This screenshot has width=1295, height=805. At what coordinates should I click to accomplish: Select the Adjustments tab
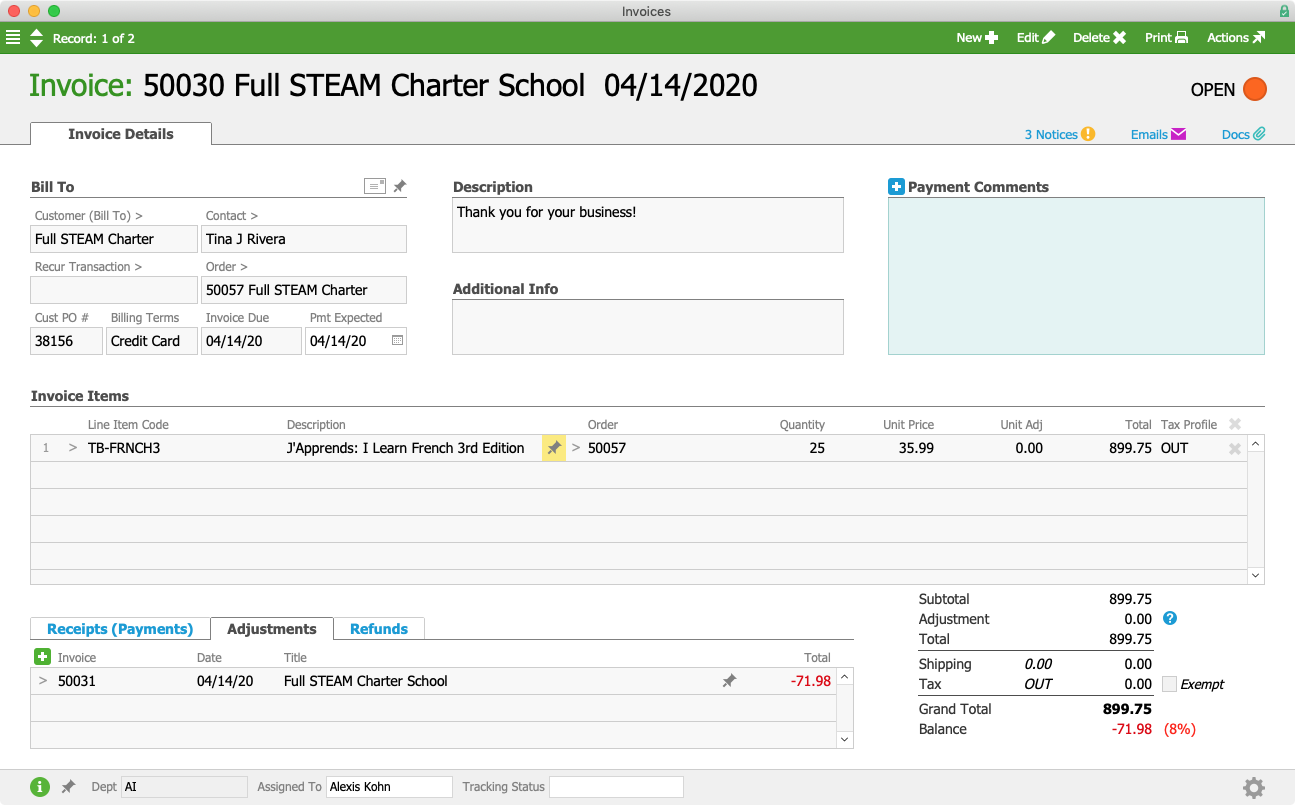click(x=272, y=629)
